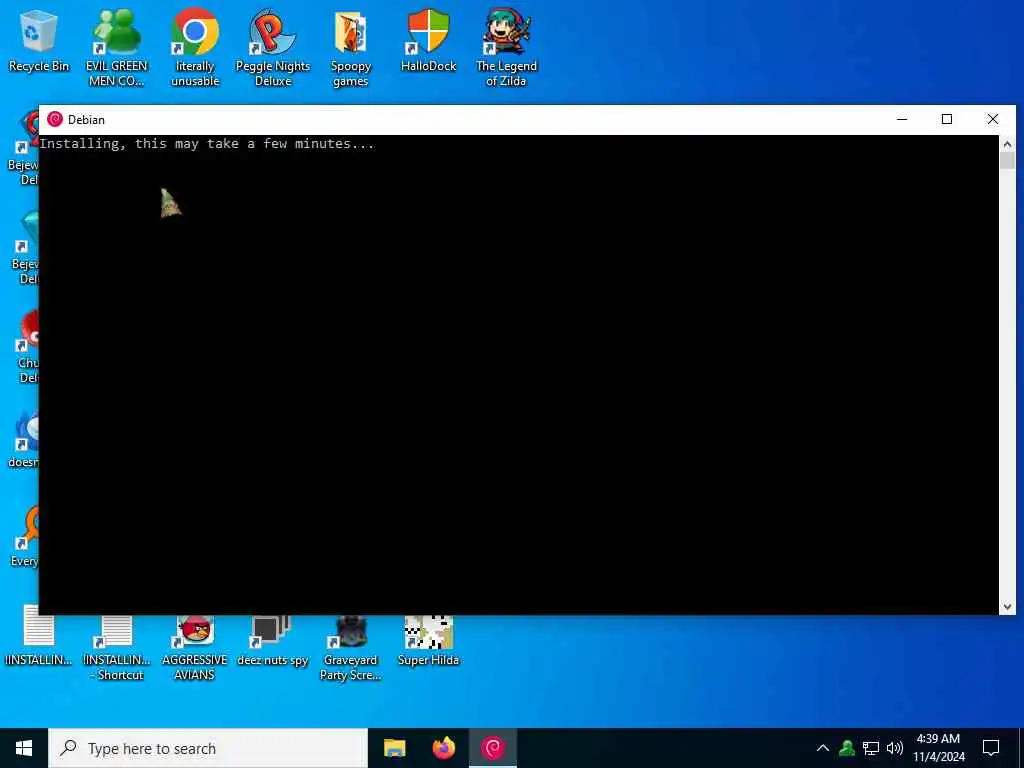Select the partially hidden 'Every...' desktop icon
The height and width of the screenshot is (768, 1024).
click(24, 537)
